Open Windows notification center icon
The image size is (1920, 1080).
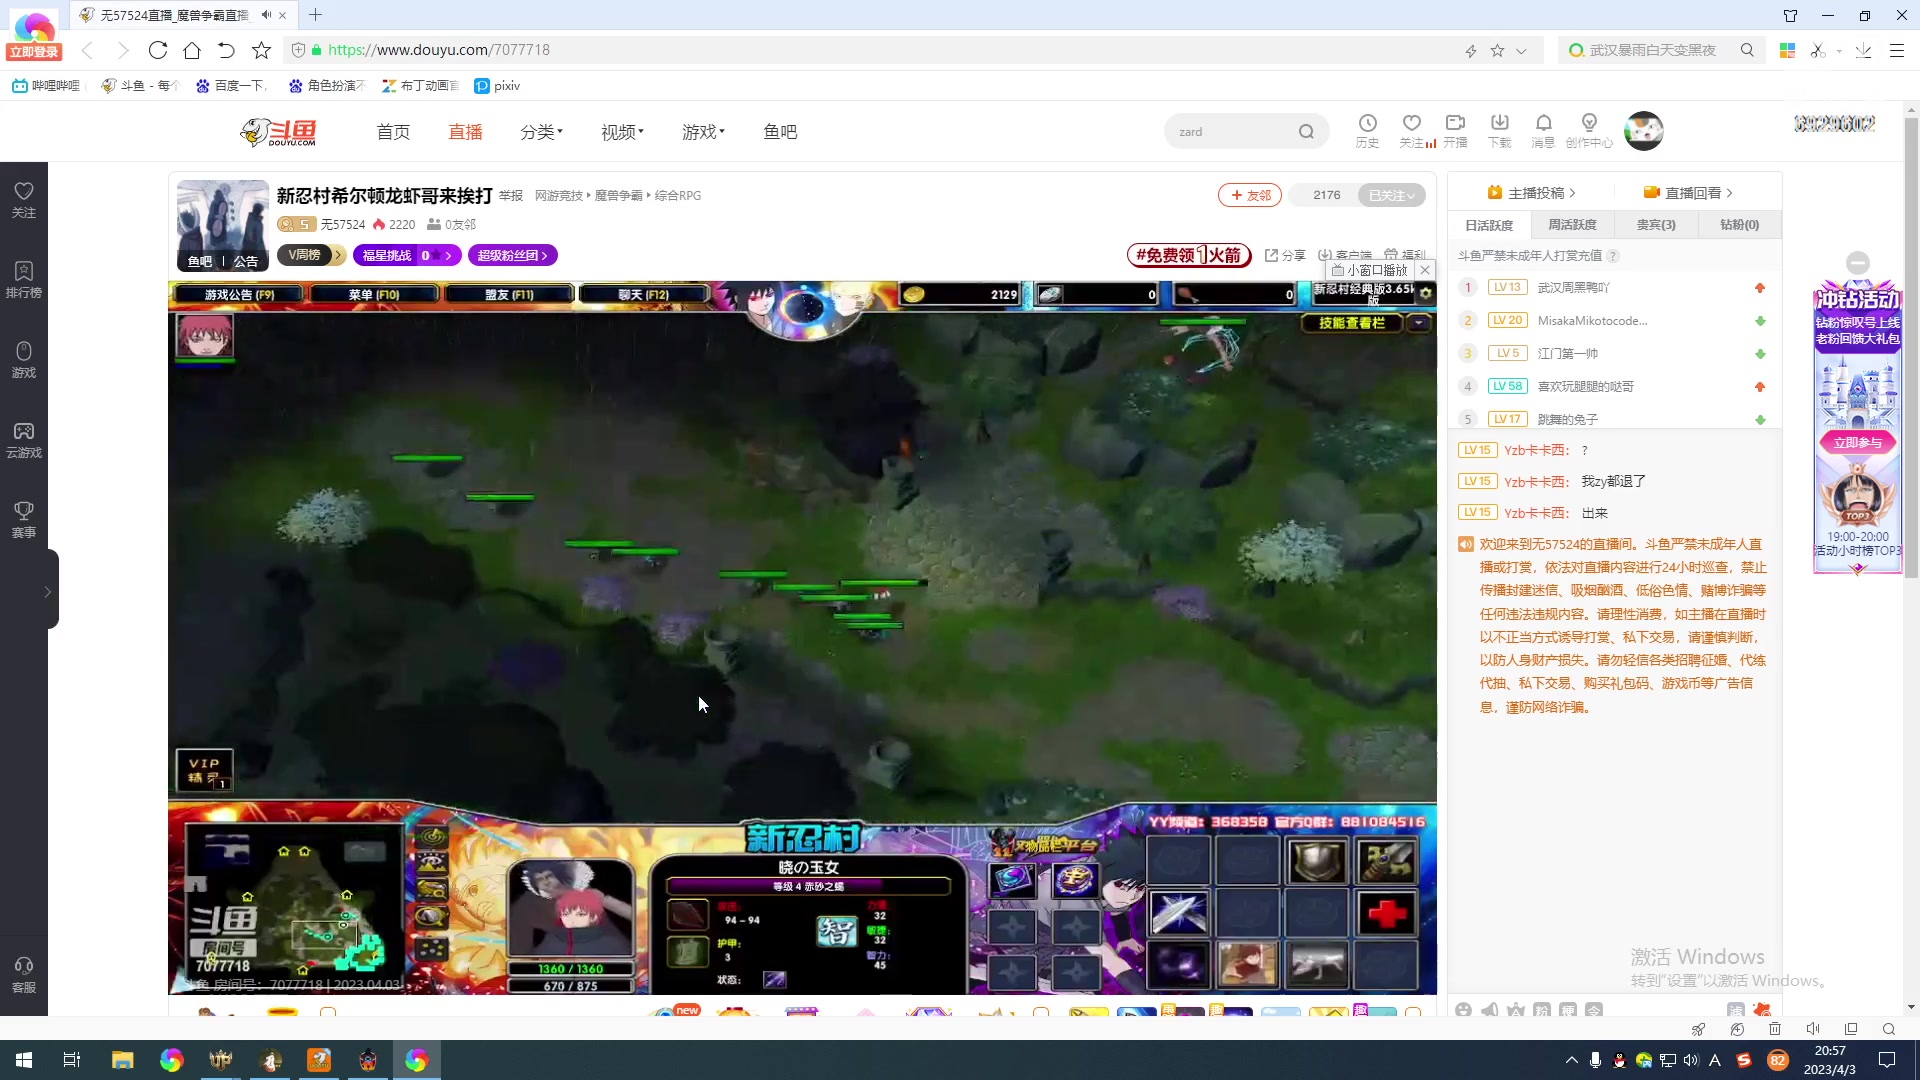[x=1887, y=1060]
